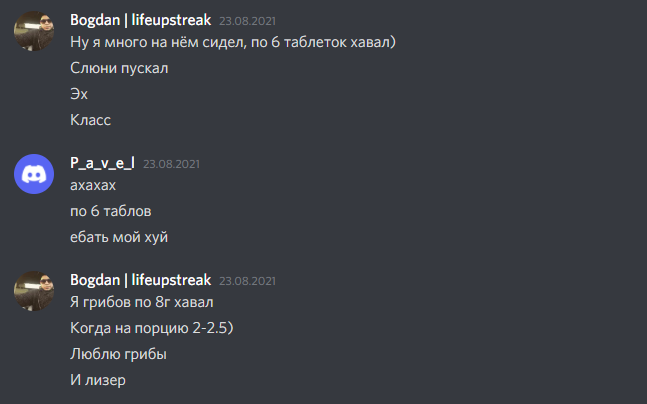Click the first message's 23.08.2021 timestamp

[247, 21]
